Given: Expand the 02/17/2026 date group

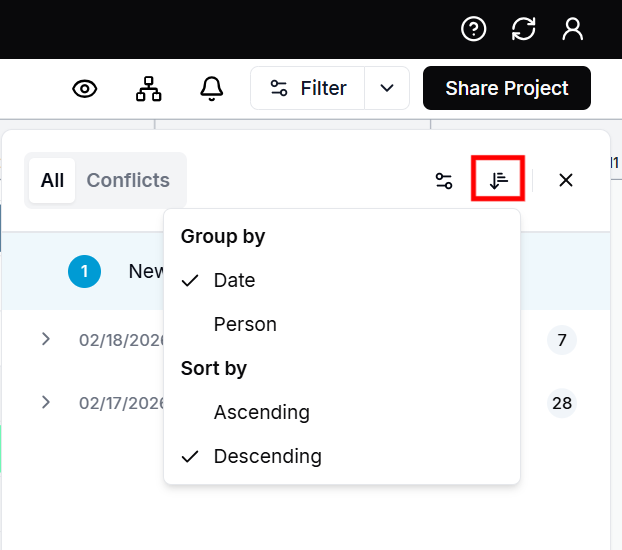Looking at the screenshot, I should tap(46, 403).
